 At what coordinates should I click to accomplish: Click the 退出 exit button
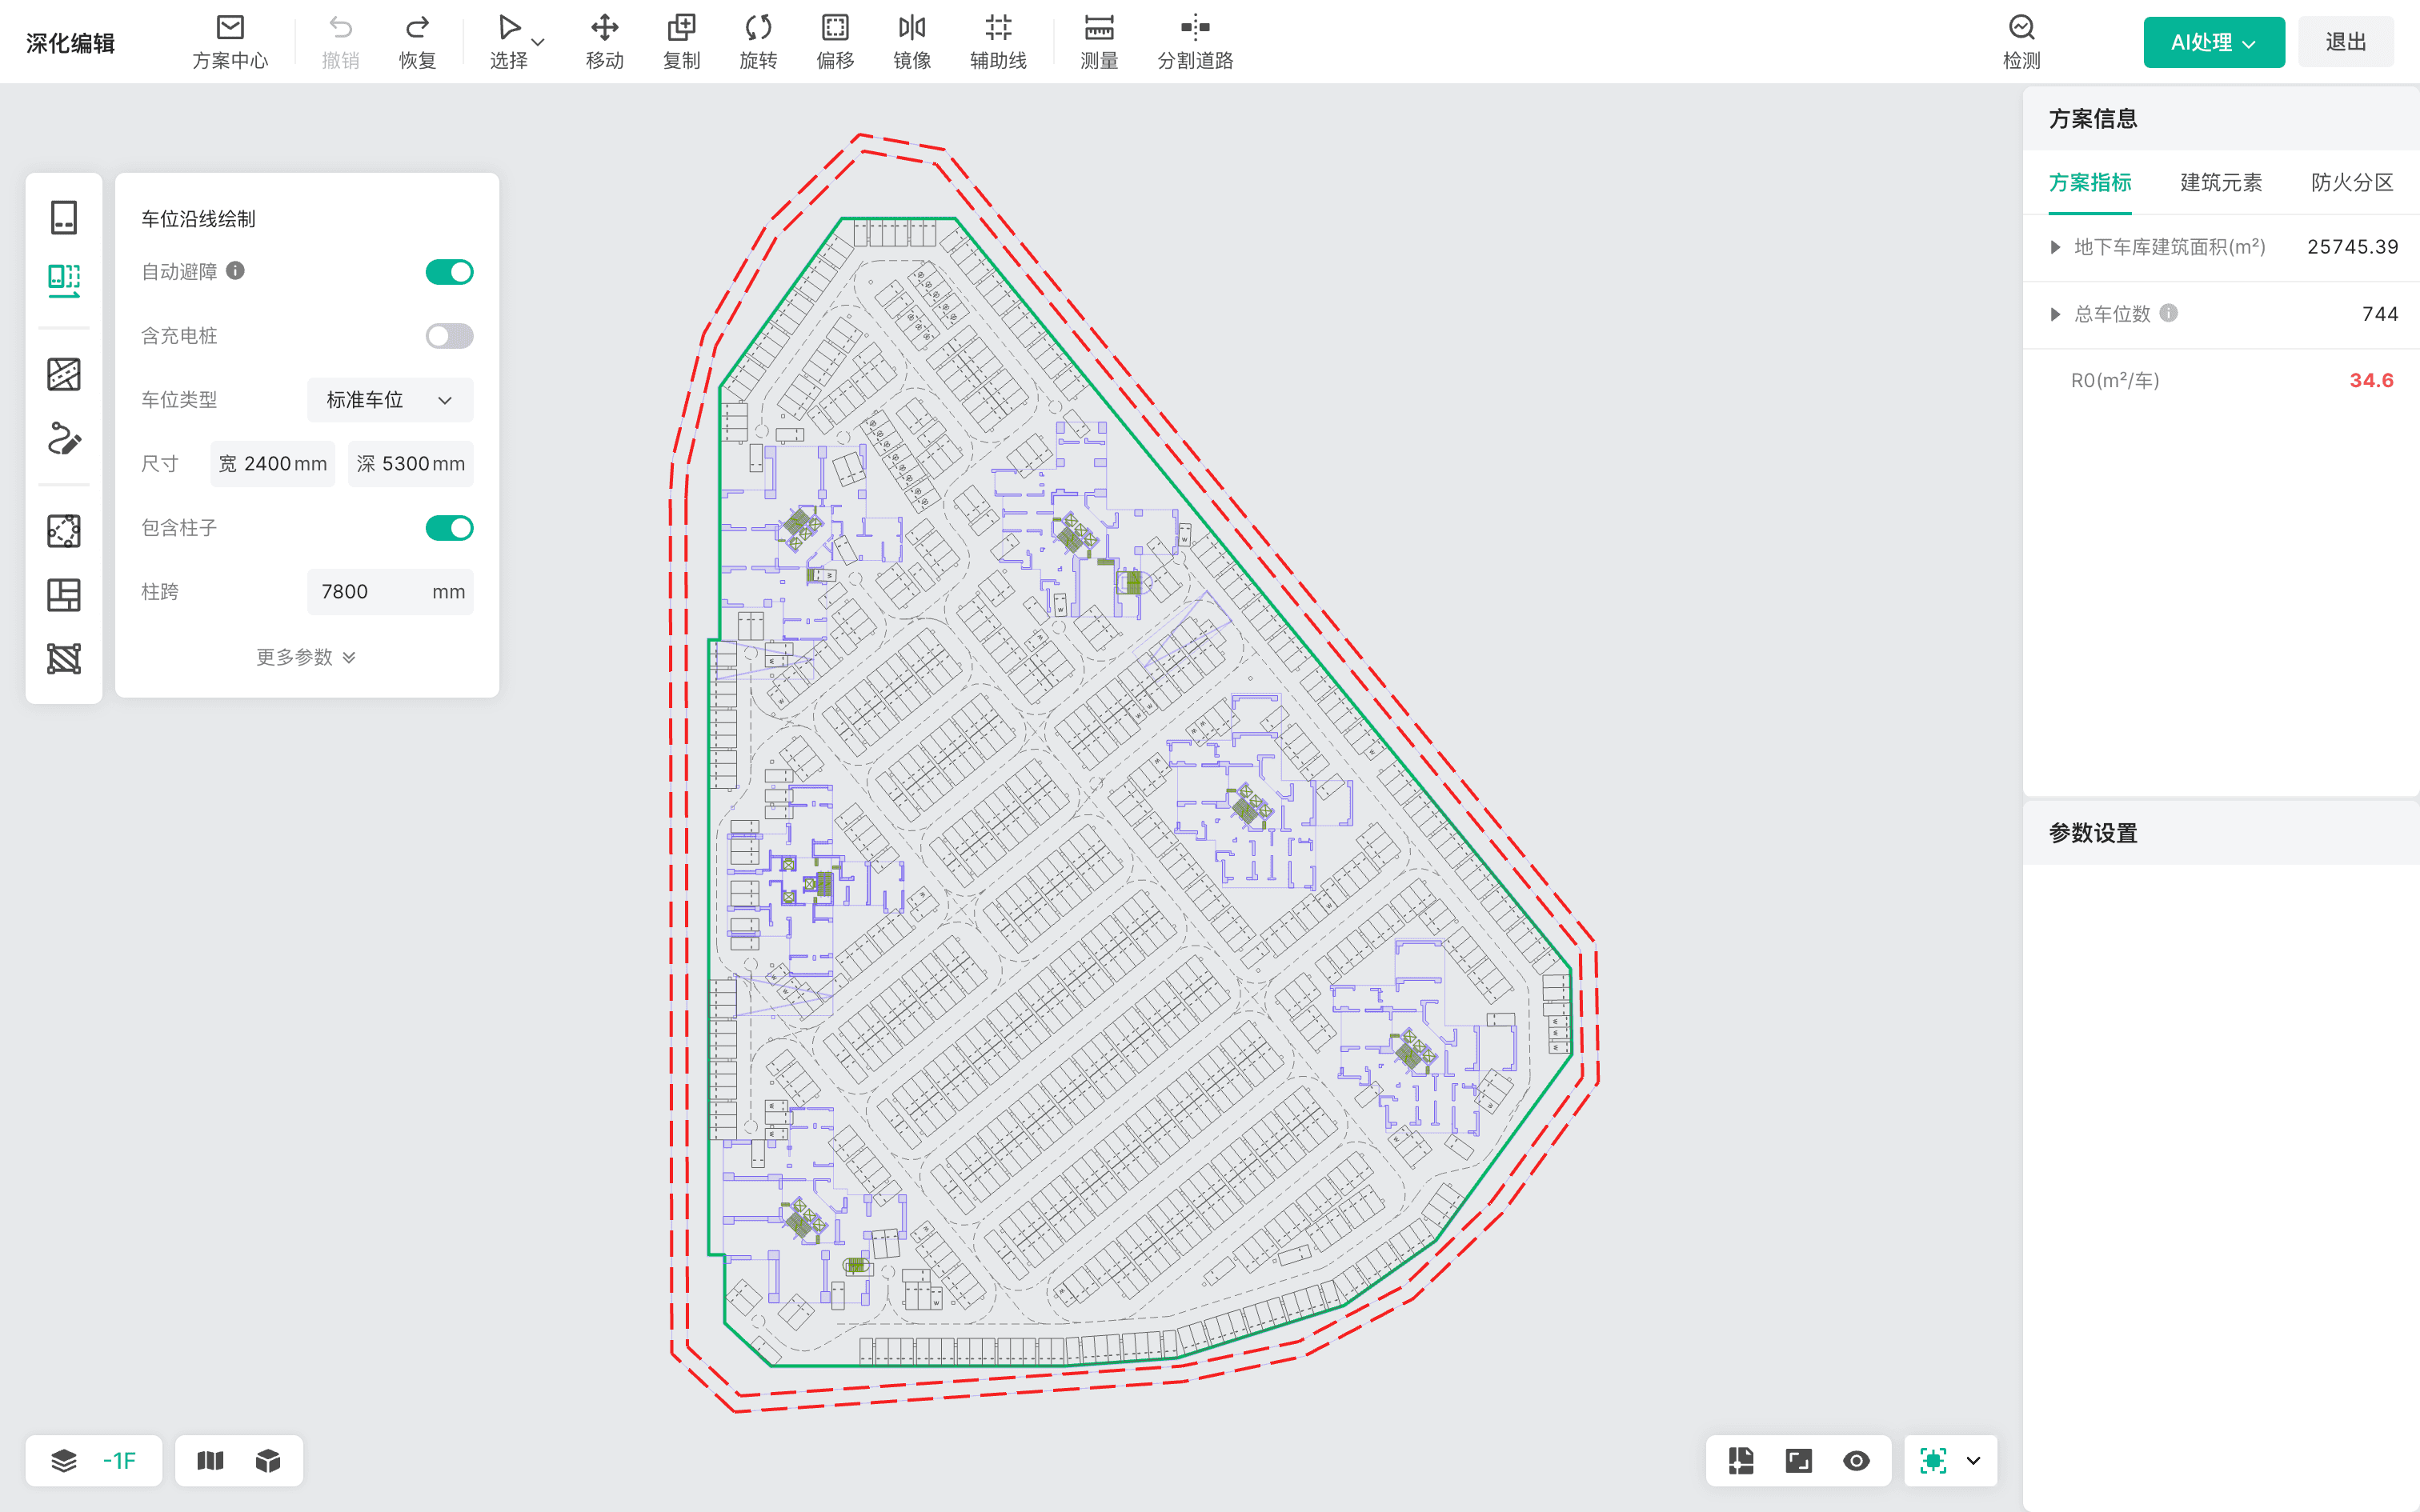coord(2345,42)
